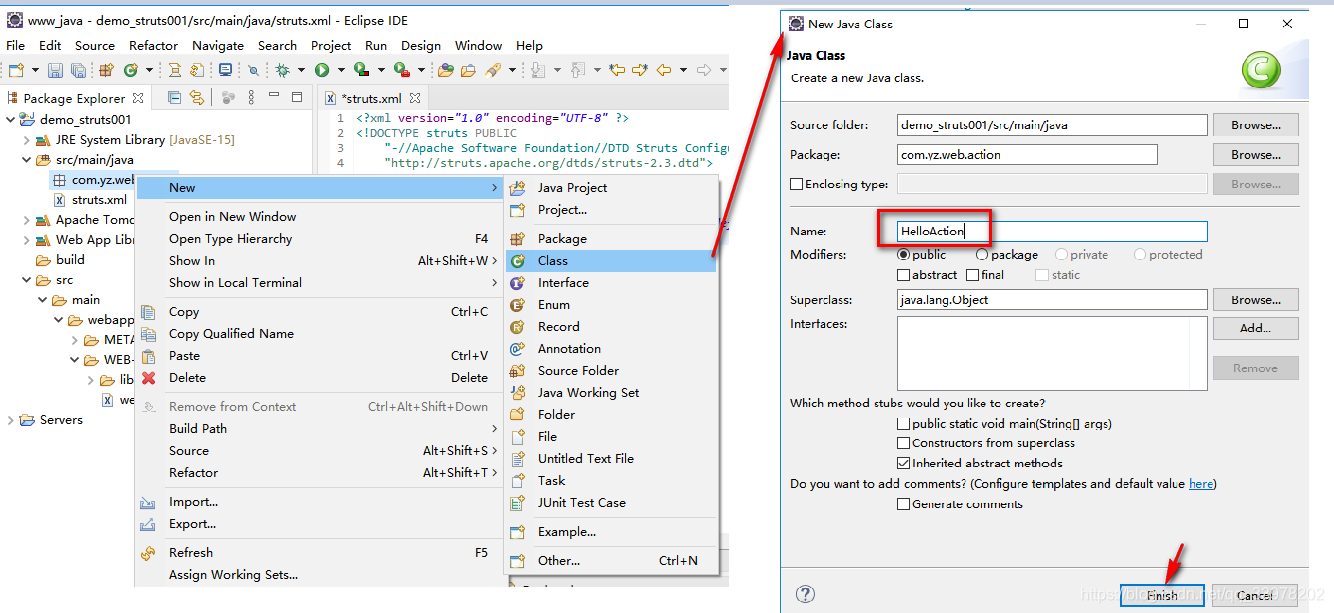Click Browse next to Source folder
The height and width of the screenshot is (613, 1334).
point(1255,125)
